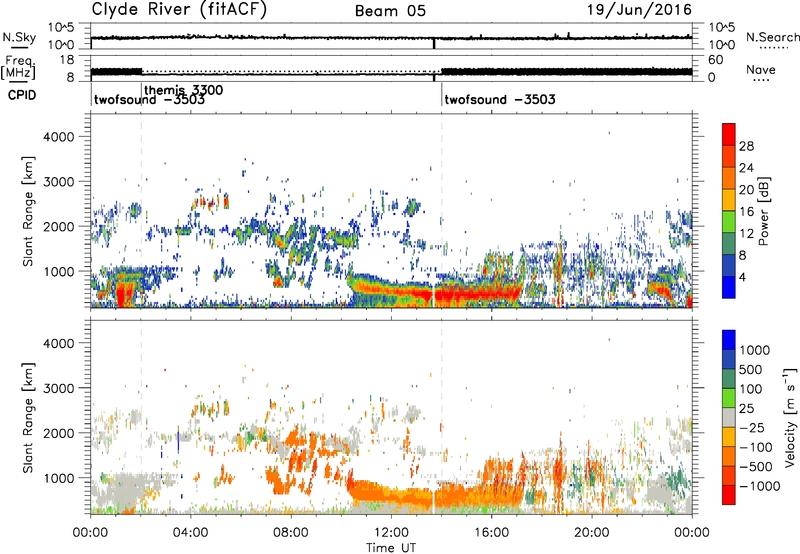800x554 pixels.
Task: Click the 'Beam 05' label
Action: click(390, 11)
